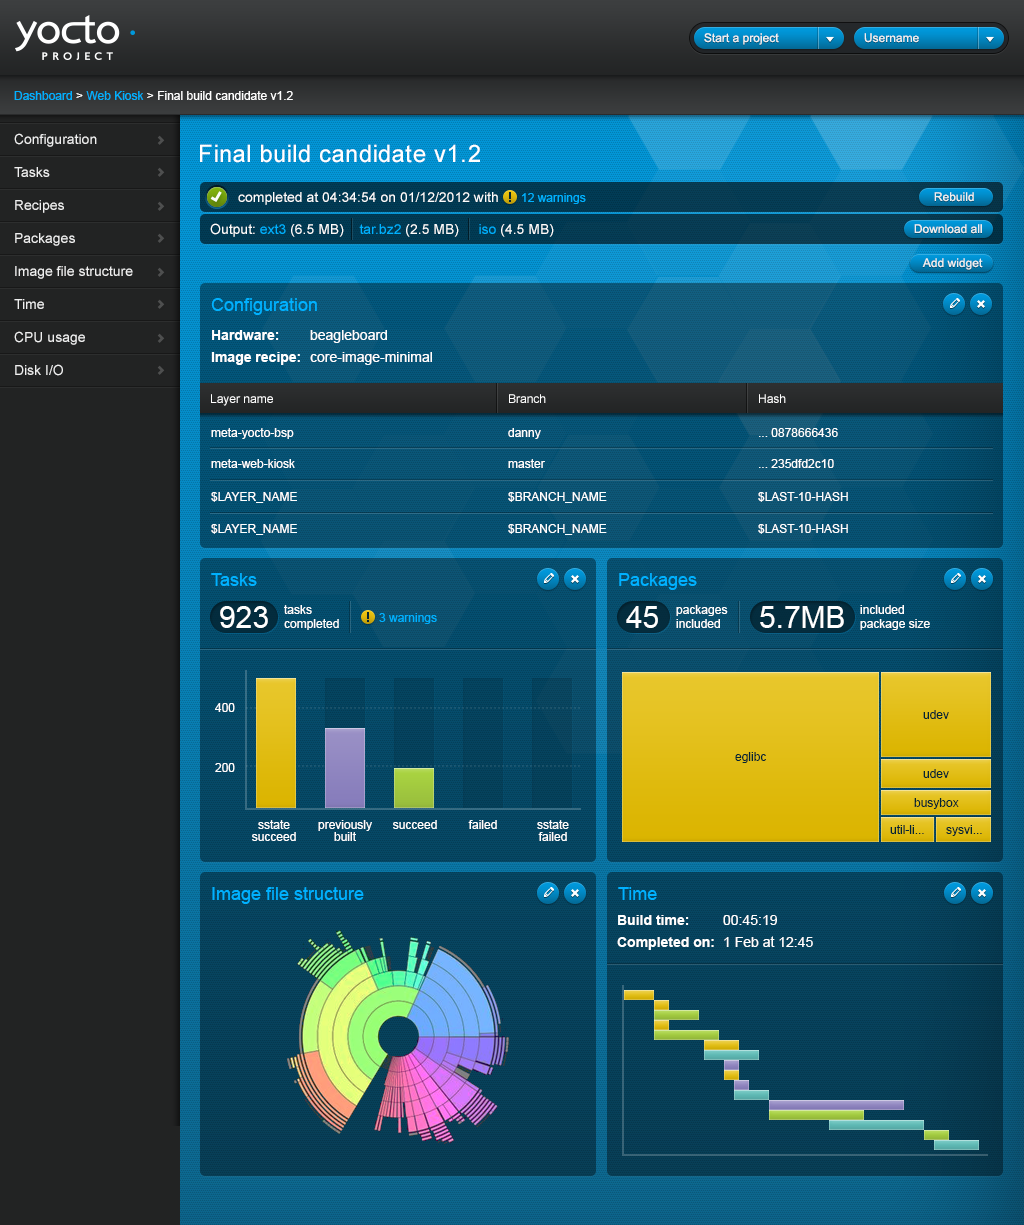This screenshot has width=1024, height=1225.
Task: Open edit for Image file structure widget
Action: (547, 892)
